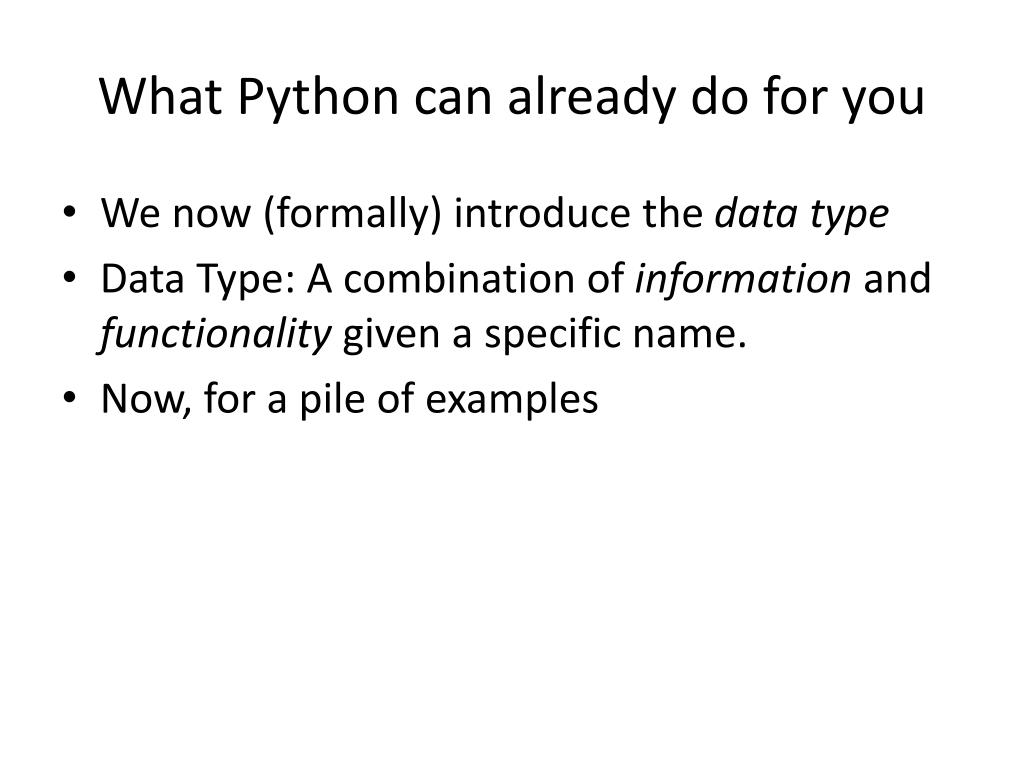This screenshot has height=768, width=1024.
Task: Click 'We now' at start of first bullet
Action: pyautogui.click(x=176, y=214)
